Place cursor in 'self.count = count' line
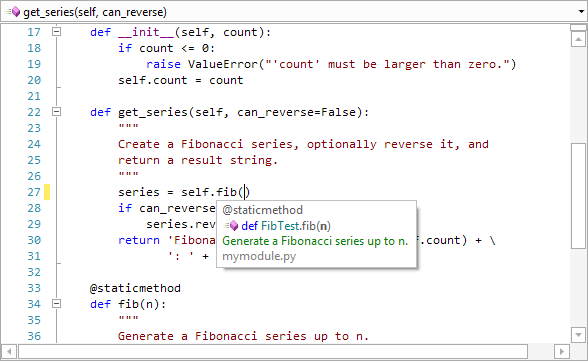588x361 pixels. click(180, 80)
